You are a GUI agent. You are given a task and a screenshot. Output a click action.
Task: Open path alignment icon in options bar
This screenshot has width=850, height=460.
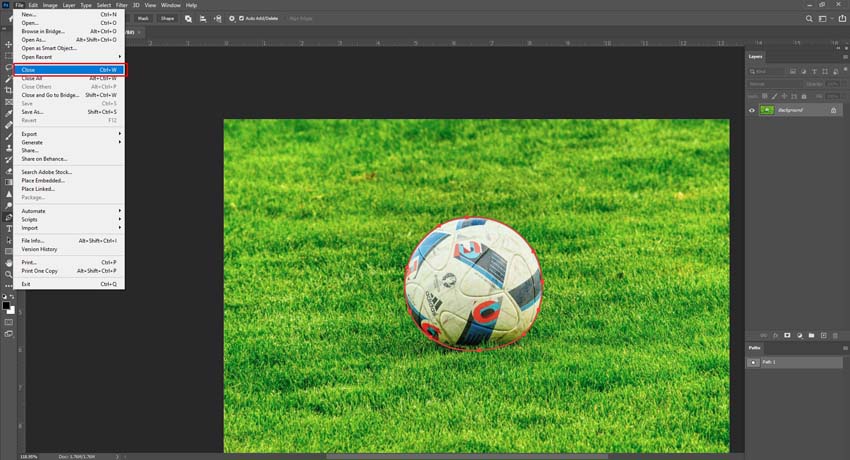point(203,18)
